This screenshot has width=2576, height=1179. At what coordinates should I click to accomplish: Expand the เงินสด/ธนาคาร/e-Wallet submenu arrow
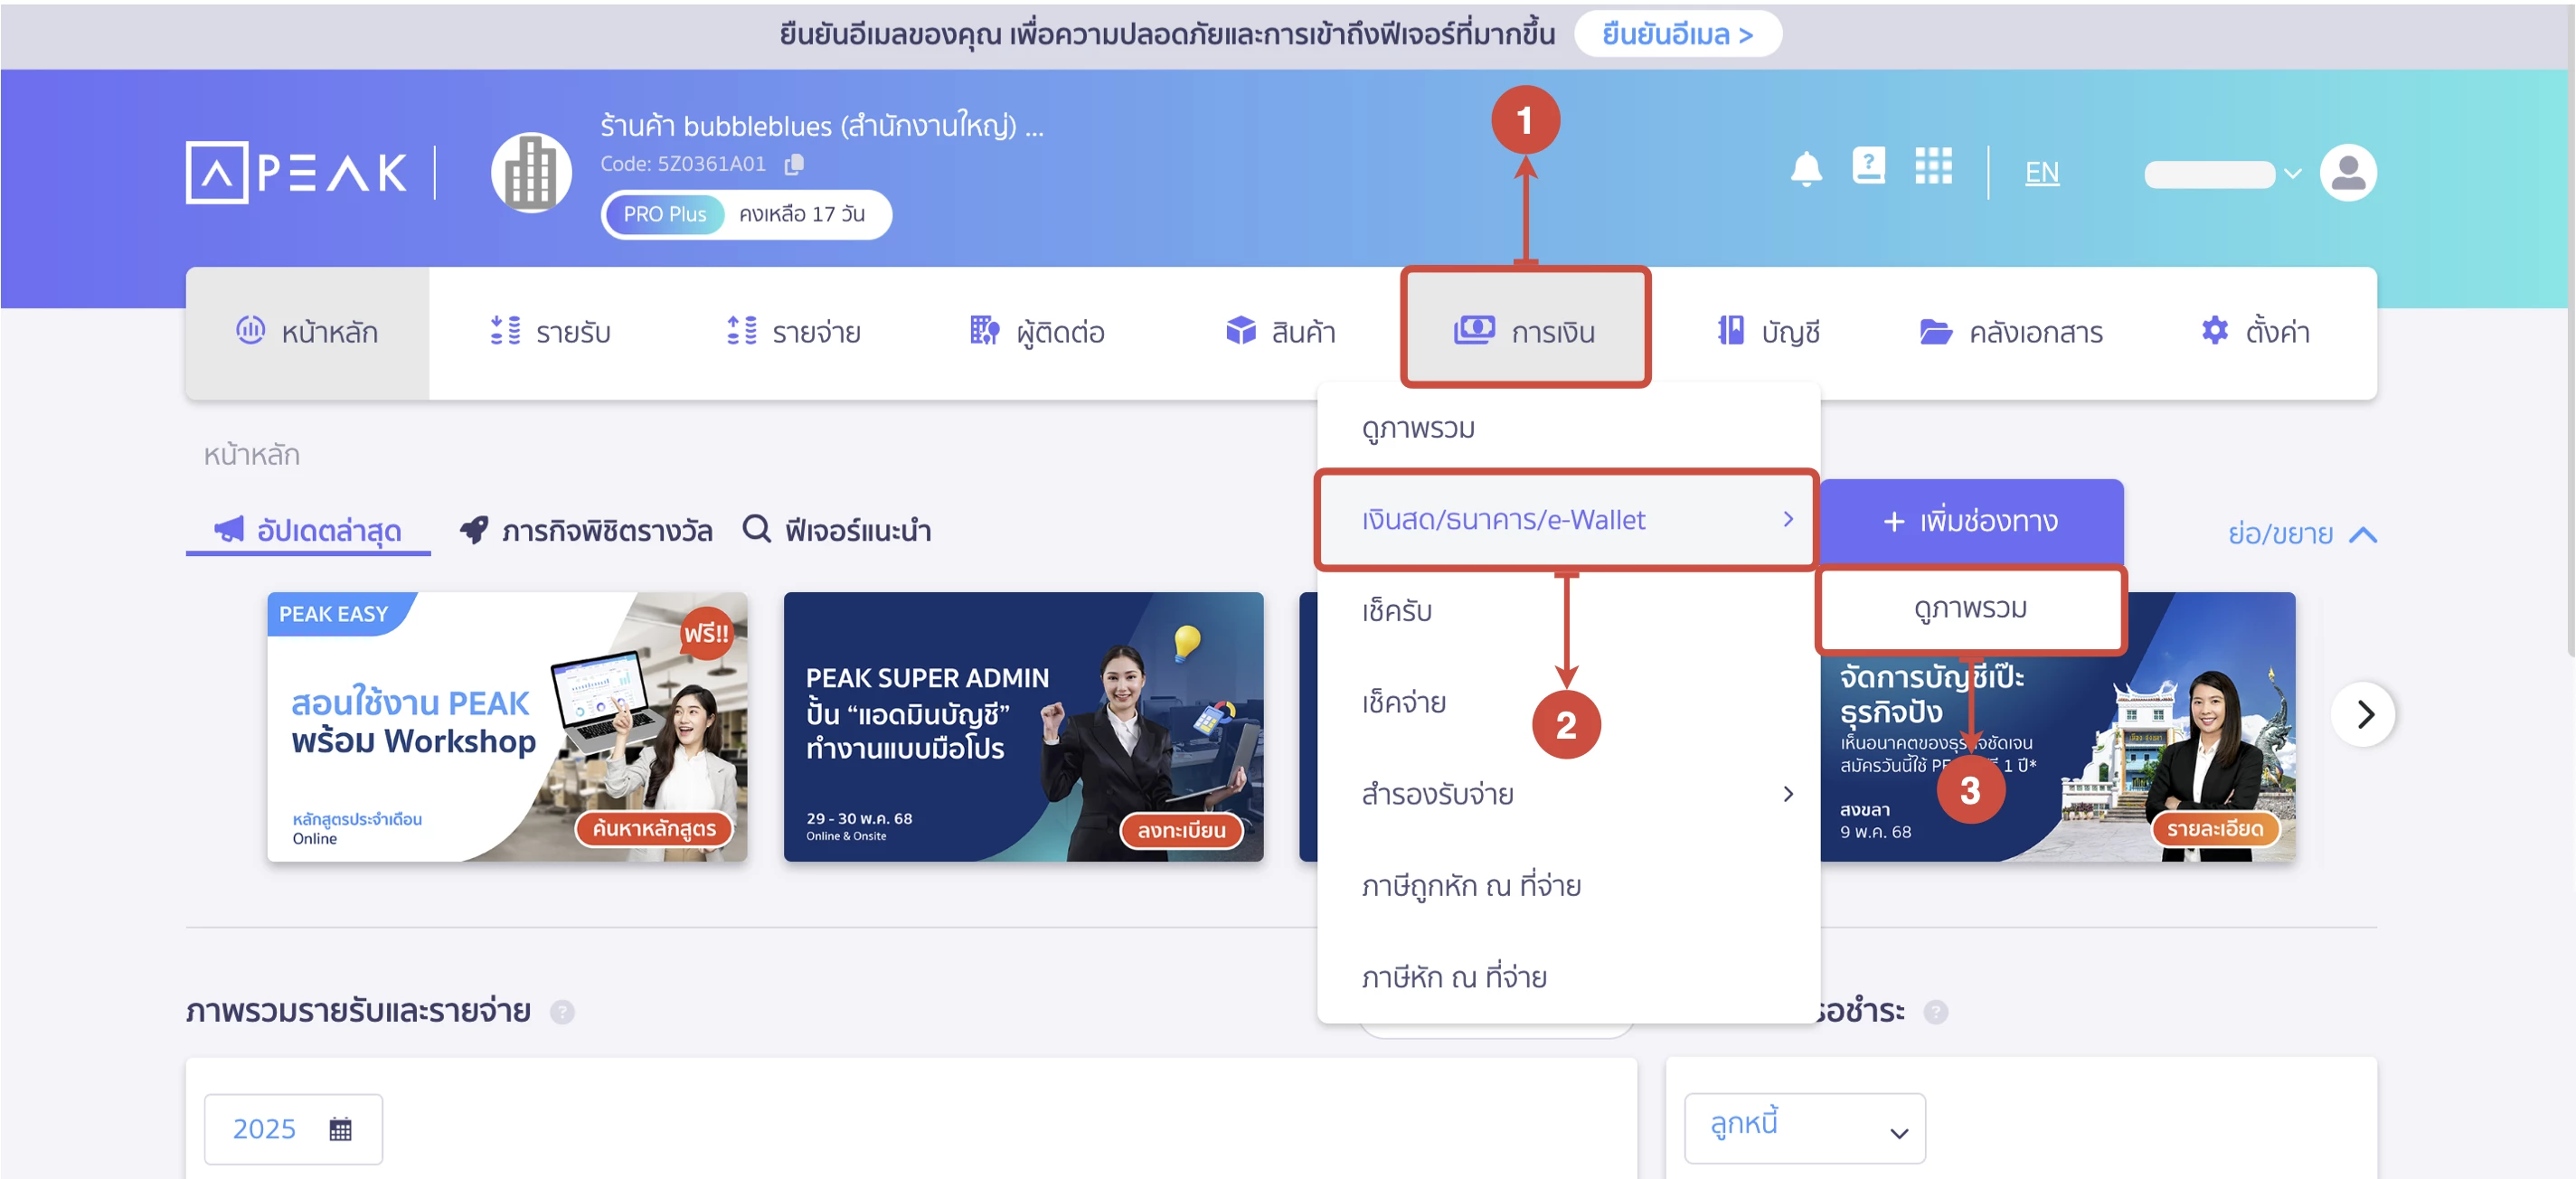(1789, 520)
